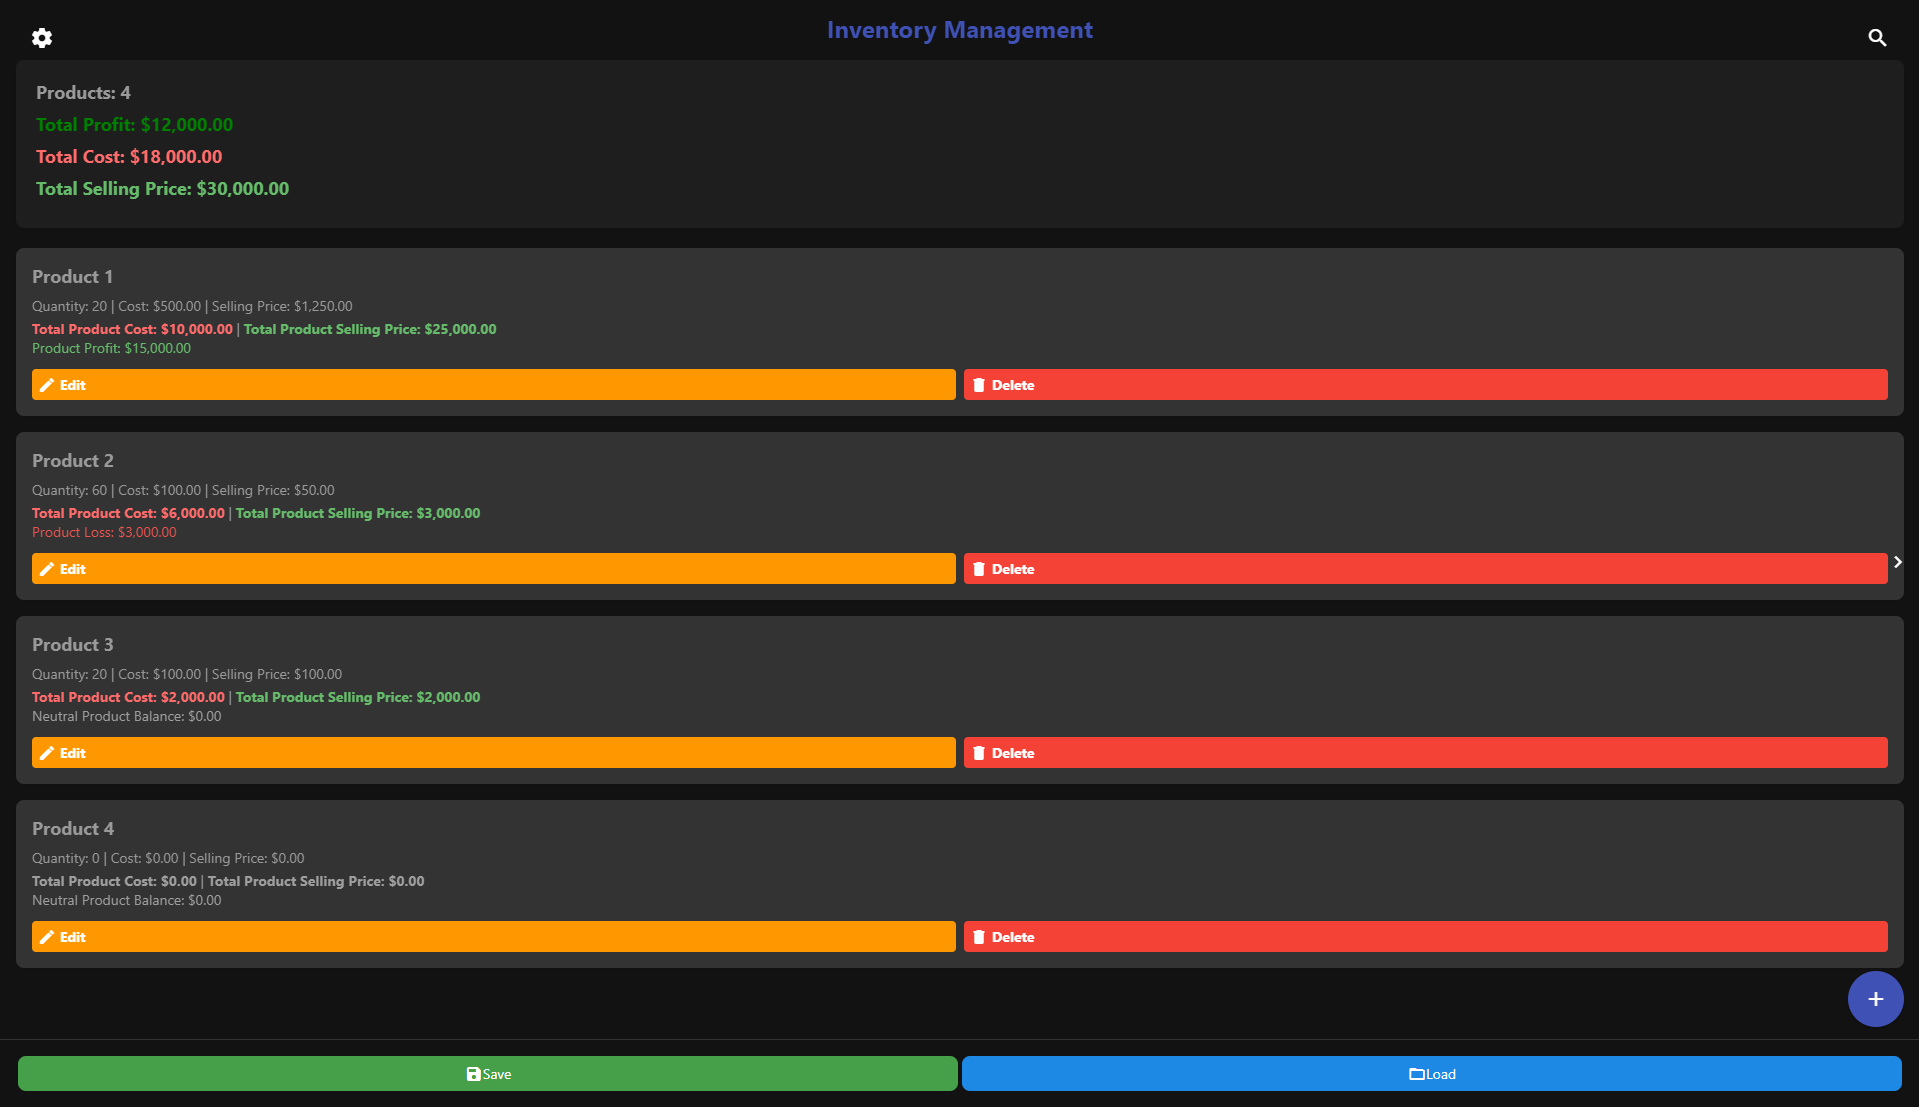Click Quantity: 0 line of Product 4
This screenshot has height=1107, width=1919.
168,858
